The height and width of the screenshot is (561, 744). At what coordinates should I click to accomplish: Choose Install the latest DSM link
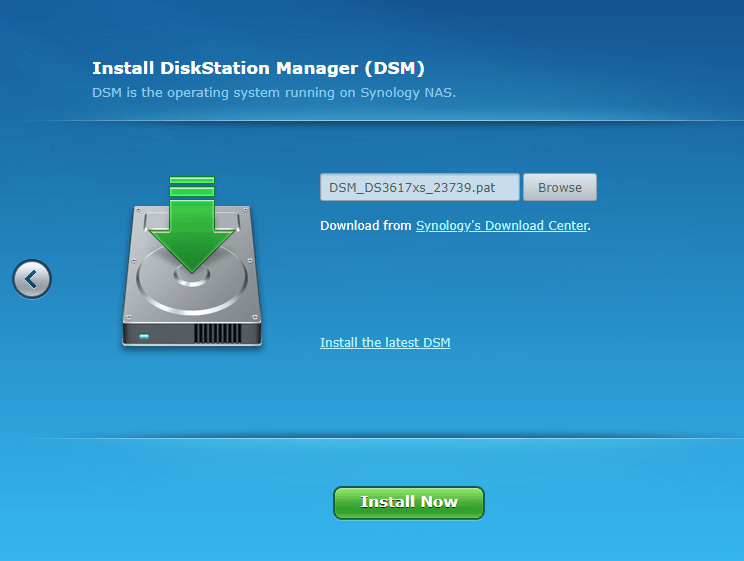(385, 343)
